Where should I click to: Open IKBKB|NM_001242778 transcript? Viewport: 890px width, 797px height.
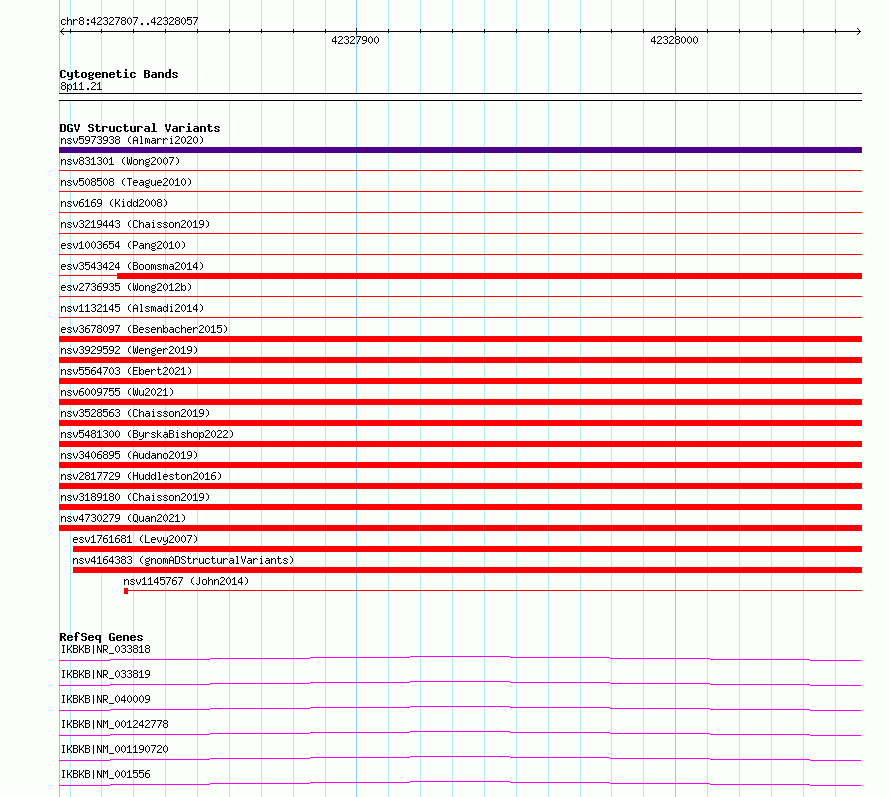[114, 724]
